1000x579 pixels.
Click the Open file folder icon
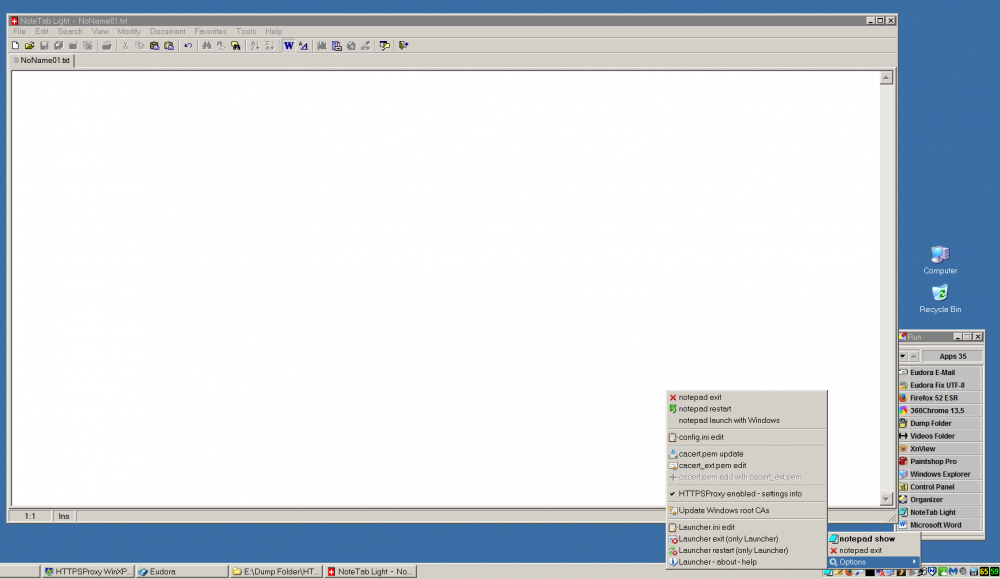click(x=30, y=45)
